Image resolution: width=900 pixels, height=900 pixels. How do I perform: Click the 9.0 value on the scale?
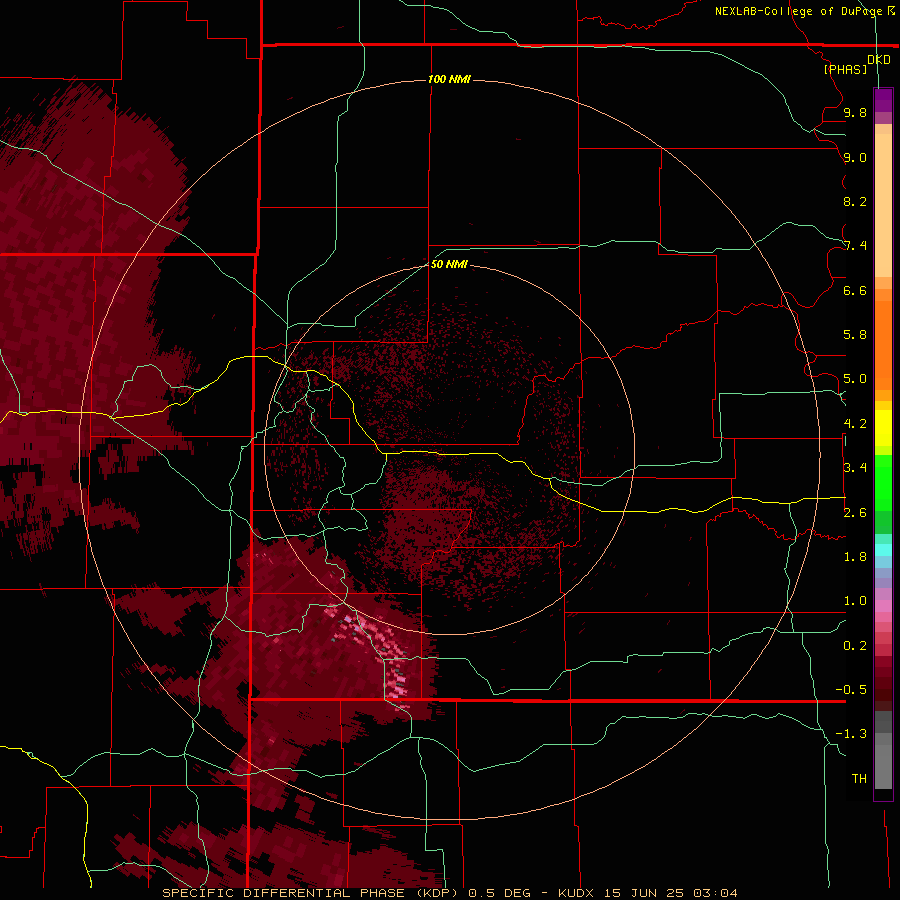pos(855,157)
